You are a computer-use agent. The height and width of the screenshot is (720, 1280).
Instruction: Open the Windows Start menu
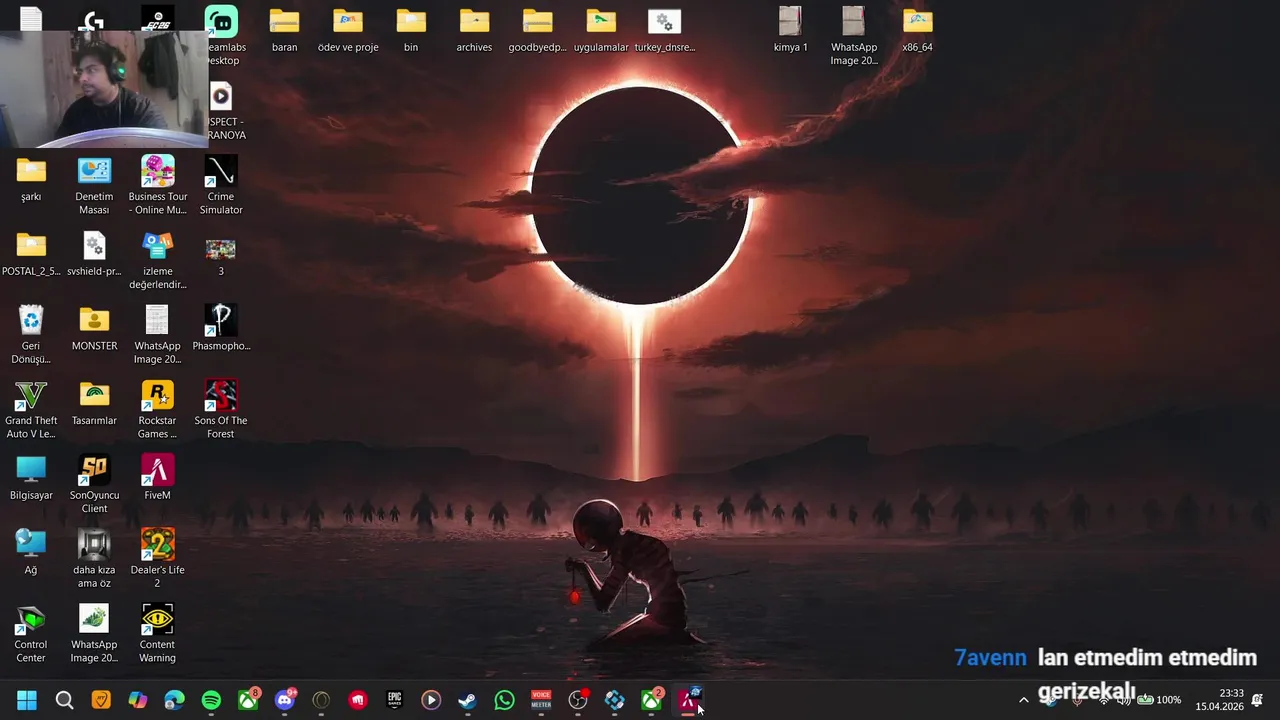27,700
